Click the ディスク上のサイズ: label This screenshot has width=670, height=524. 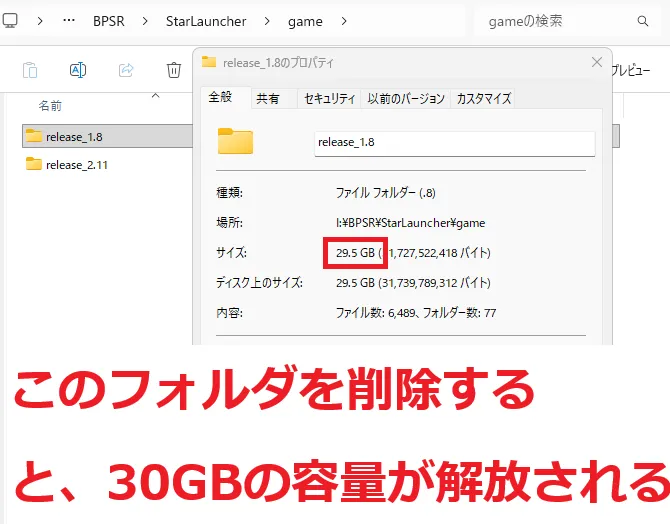259,283
